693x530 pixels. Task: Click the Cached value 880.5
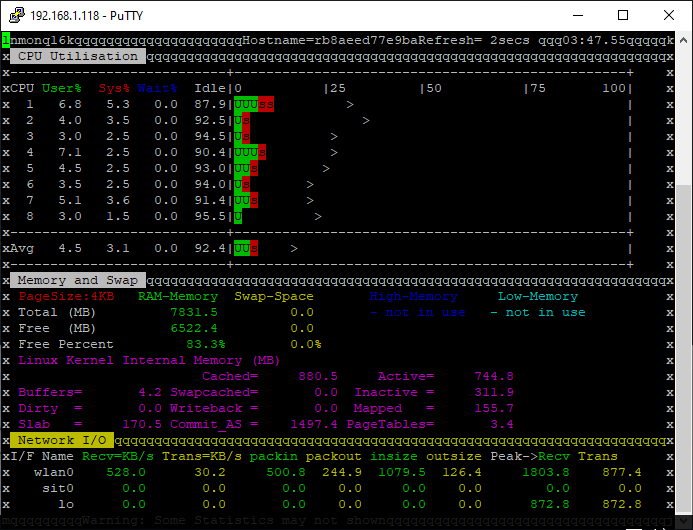(318, 376)
